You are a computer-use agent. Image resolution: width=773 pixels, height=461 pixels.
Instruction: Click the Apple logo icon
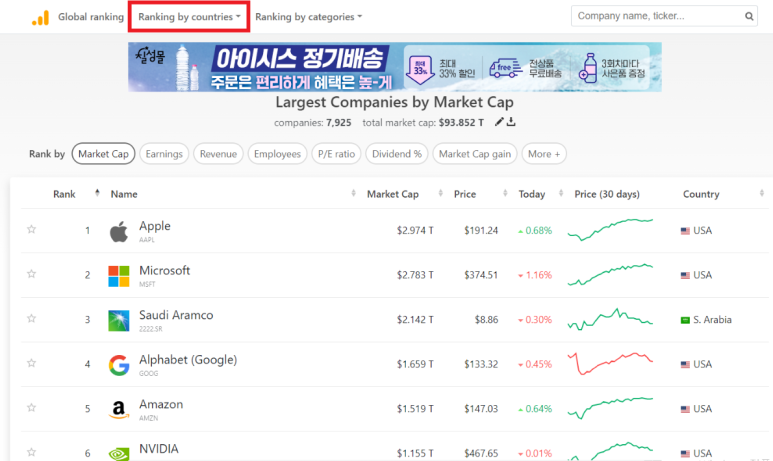pyautogui.click(x=119, y=231)
